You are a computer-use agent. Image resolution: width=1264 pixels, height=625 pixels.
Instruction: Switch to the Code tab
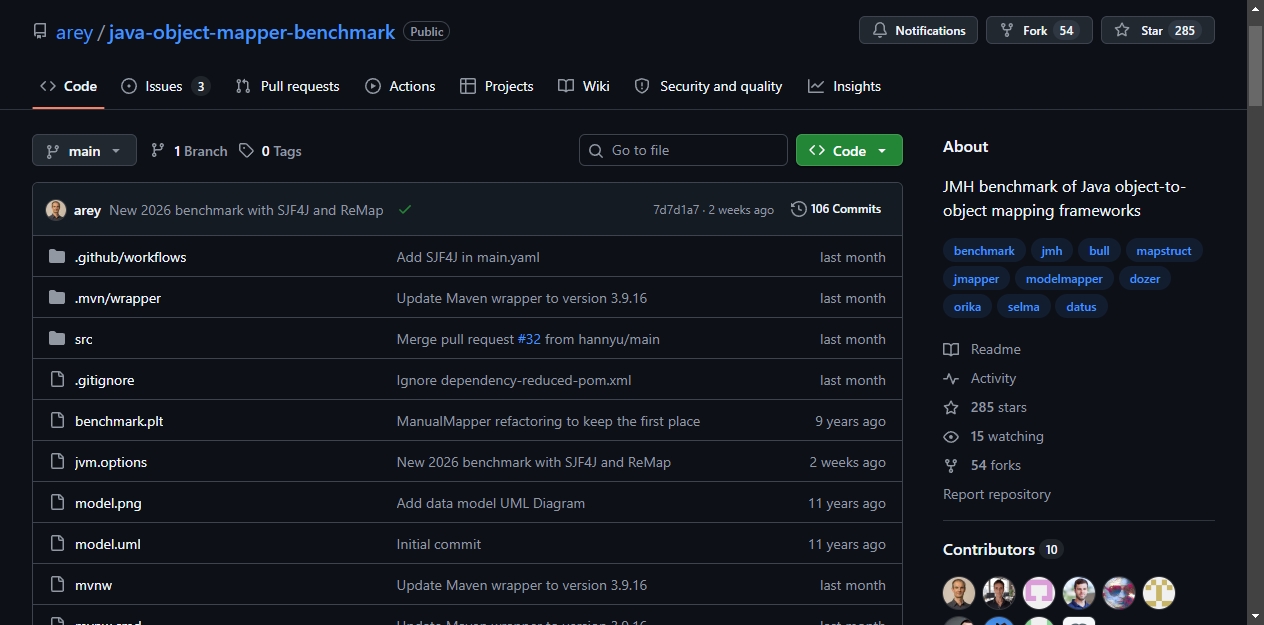(x=68, y=86)
